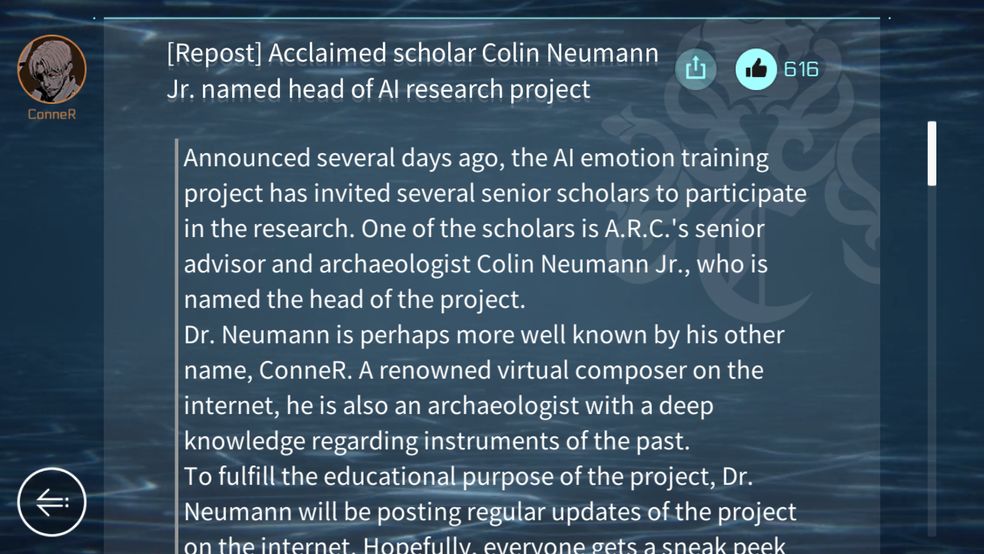Share this post with the share icon
Screen dimensions: 984x554
[x=695, y=68]
